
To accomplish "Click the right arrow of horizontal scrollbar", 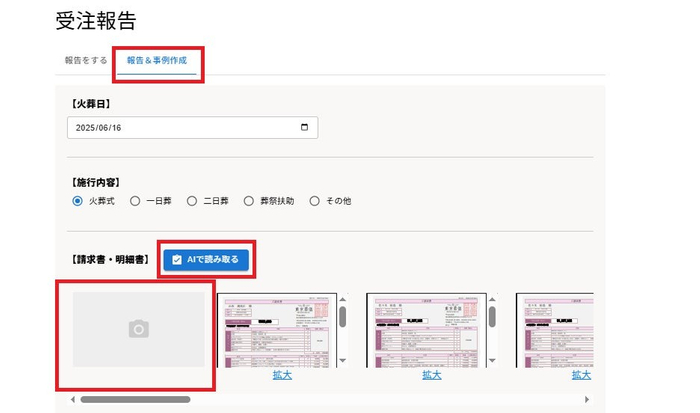I will [x=587, y=400].
